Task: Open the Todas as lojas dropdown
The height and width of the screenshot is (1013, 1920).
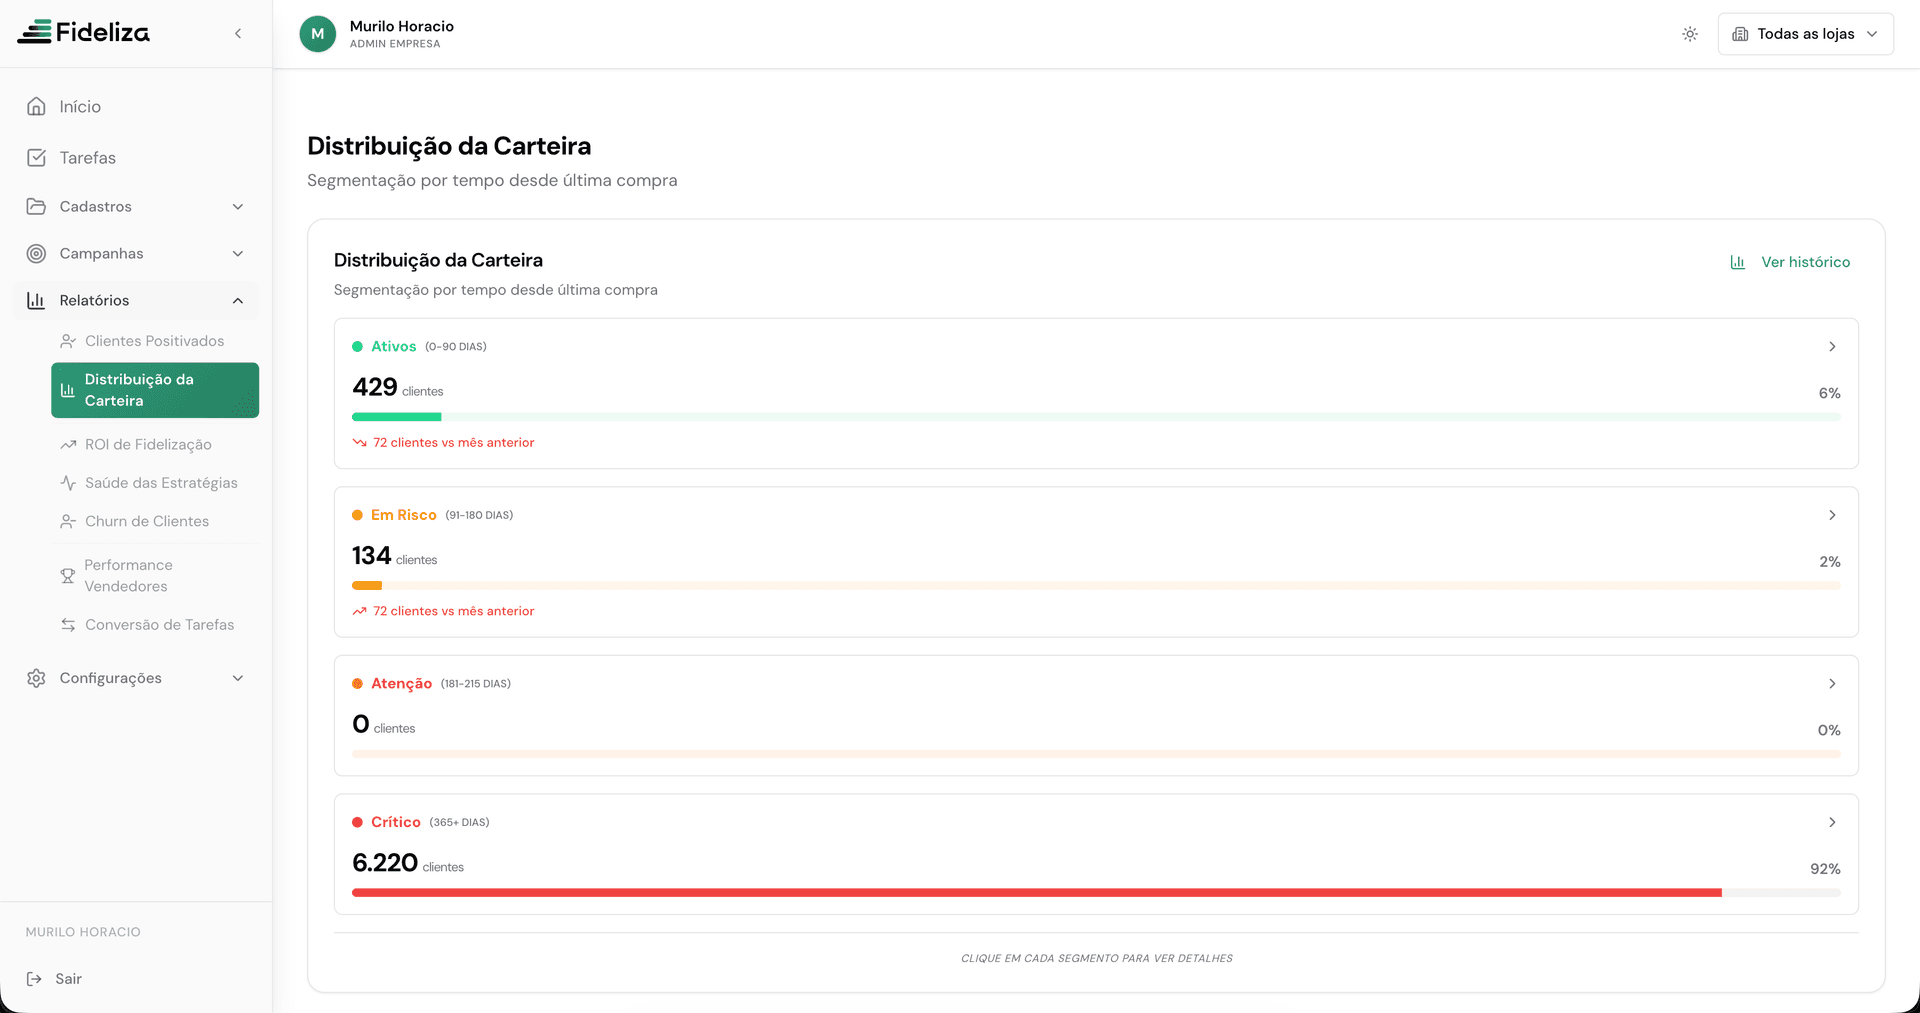Action: pyautogui.click(x=1805, y=34)
